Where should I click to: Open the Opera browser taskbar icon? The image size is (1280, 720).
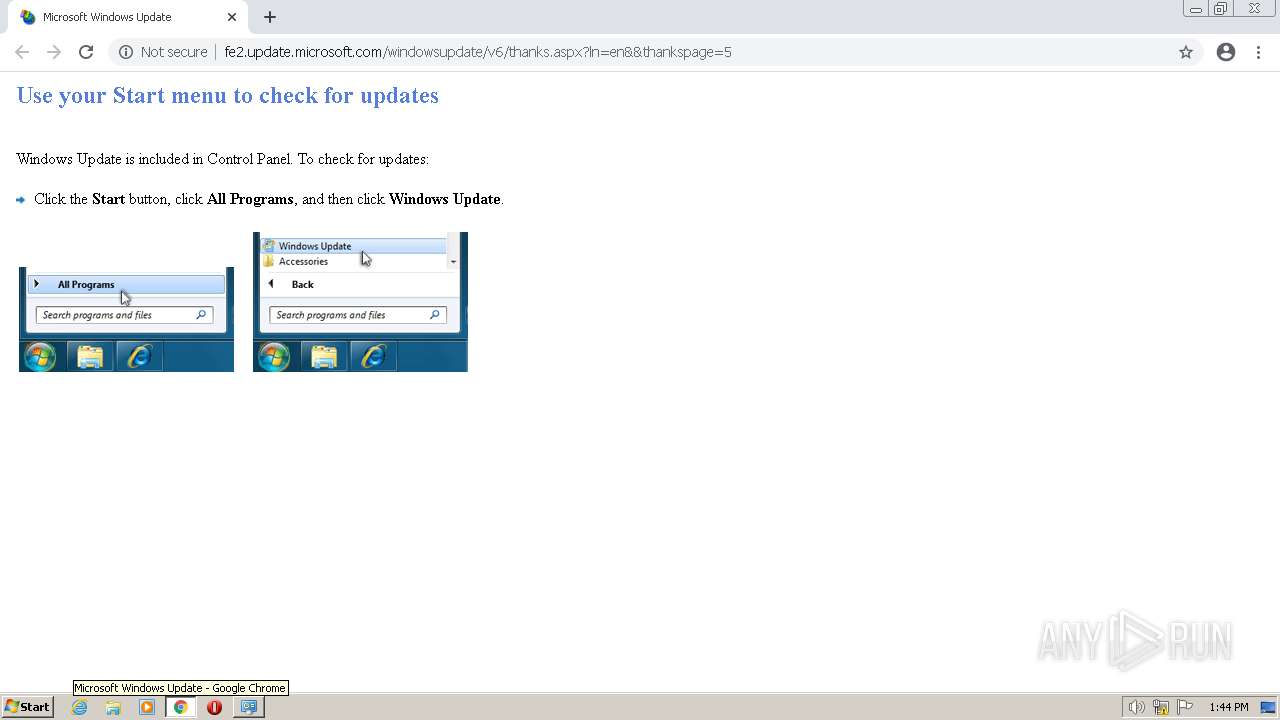(x=214, y=707)
